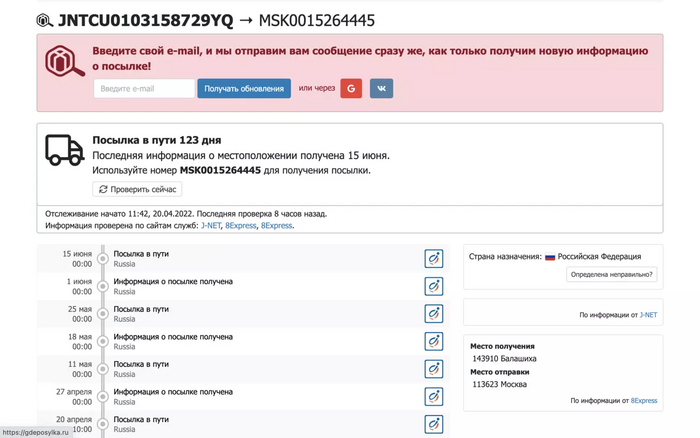Click the VK social login icon

pyautogui.click(x=381, y=89)
